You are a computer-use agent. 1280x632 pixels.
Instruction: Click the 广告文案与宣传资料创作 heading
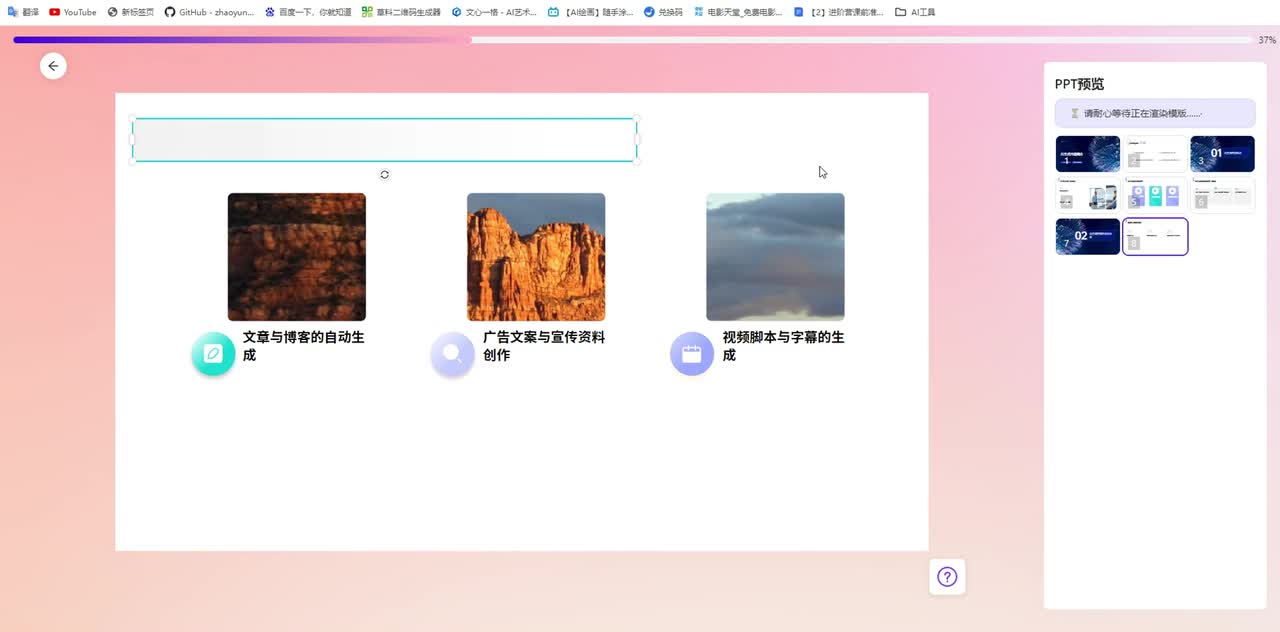tap(543, 346)
